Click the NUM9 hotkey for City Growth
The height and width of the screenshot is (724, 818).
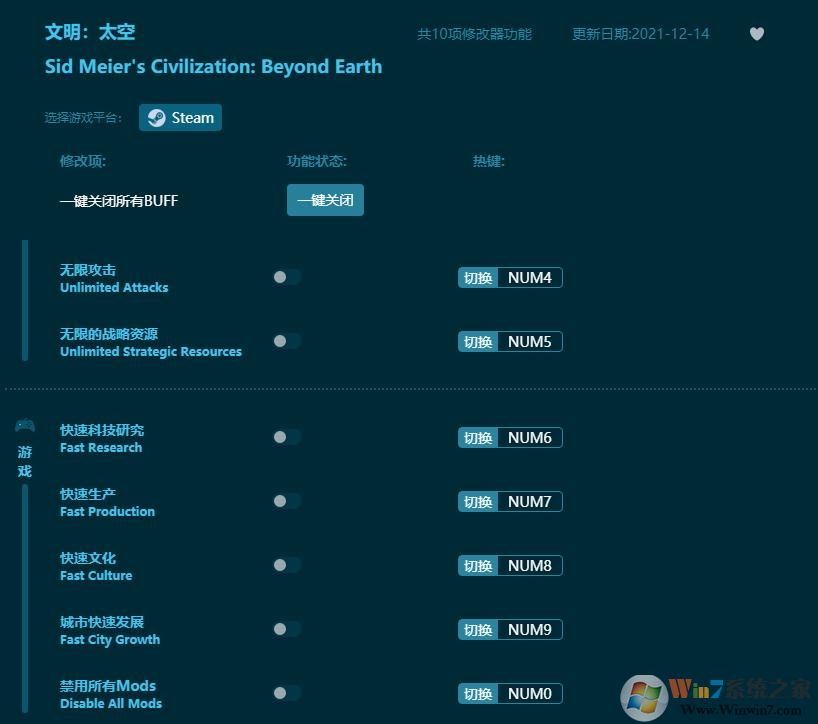pyautogui.click(x=510, y=629)
